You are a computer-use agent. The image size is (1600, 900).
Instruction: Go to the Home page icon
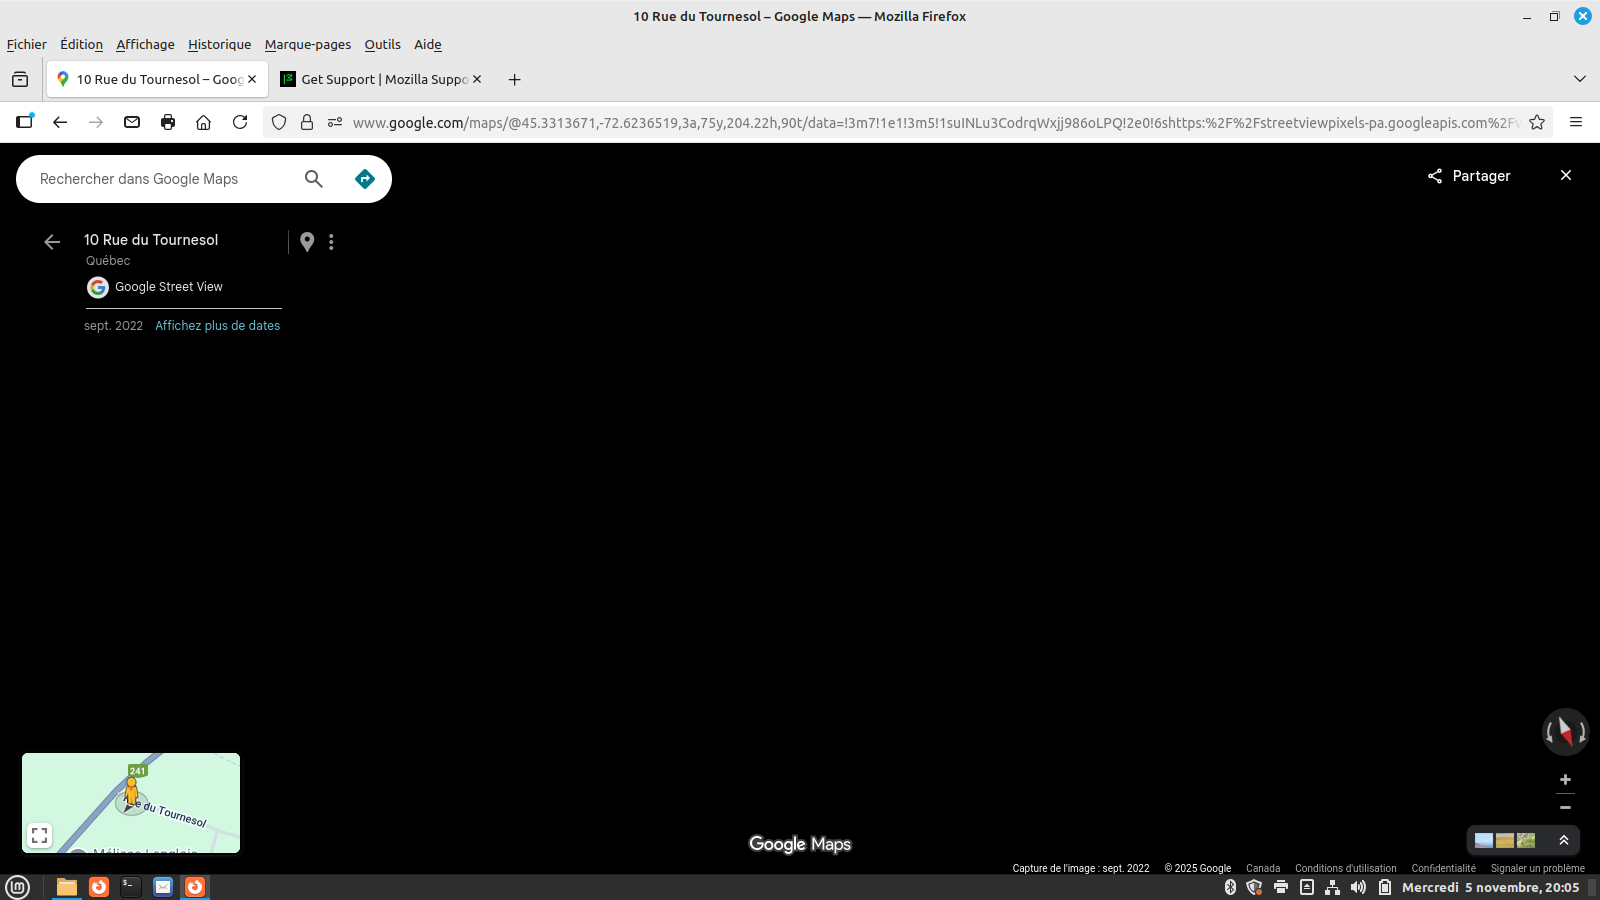tap(204, 122)
